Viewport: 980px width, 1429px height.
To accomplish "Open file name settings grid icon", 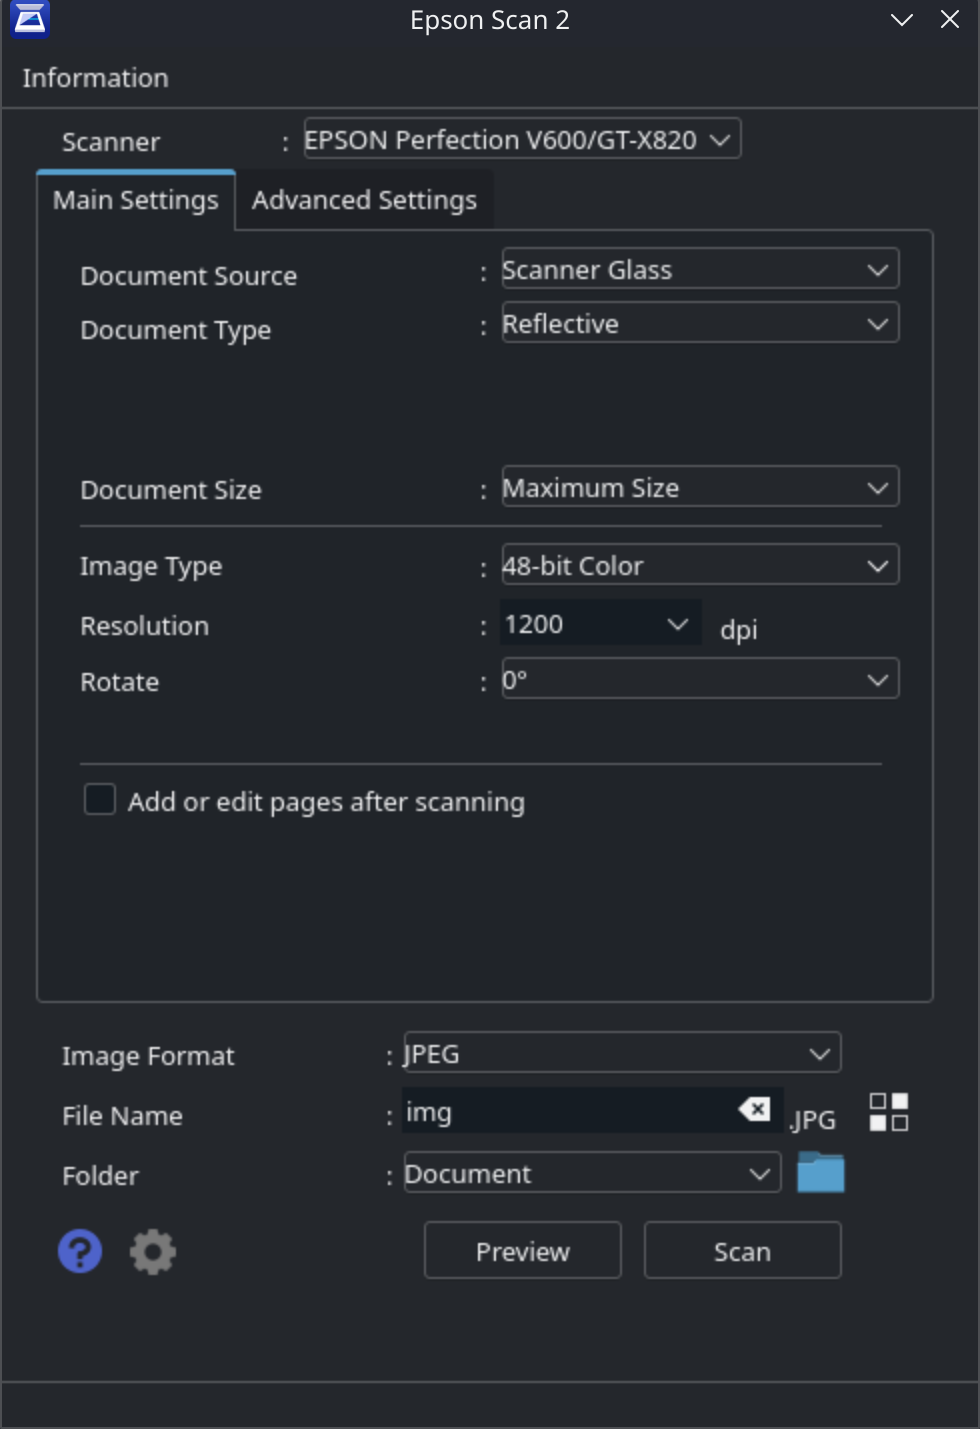I will point(889,1112).
